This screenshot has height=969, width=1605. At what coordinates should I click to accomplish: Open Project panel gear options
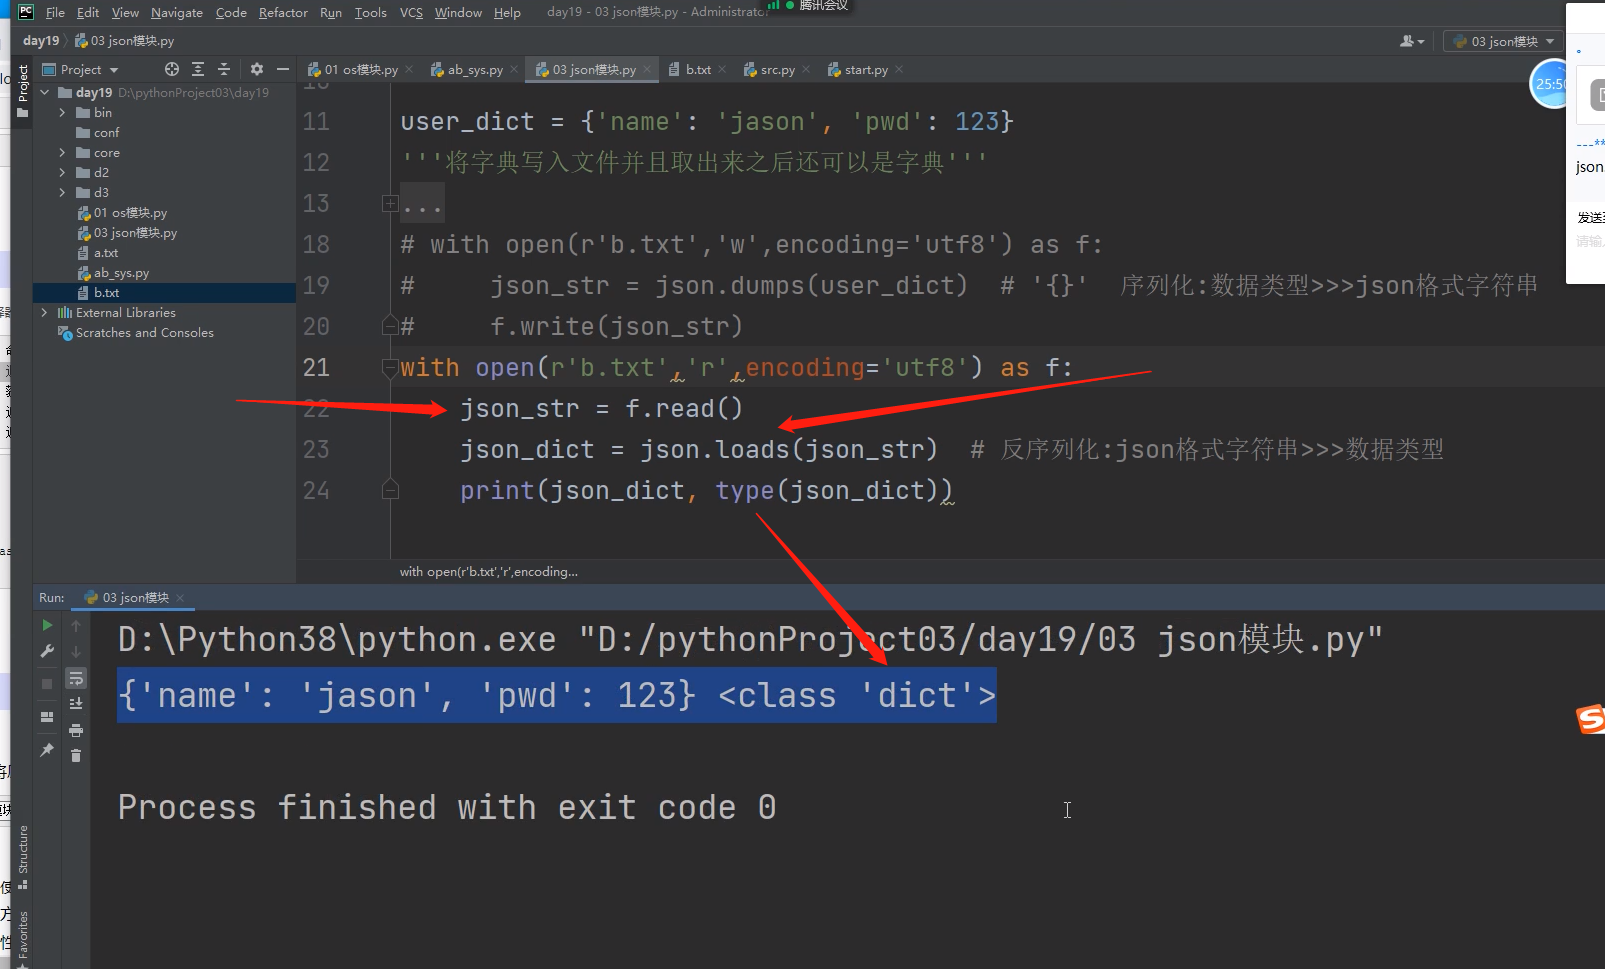click(257, 69)
